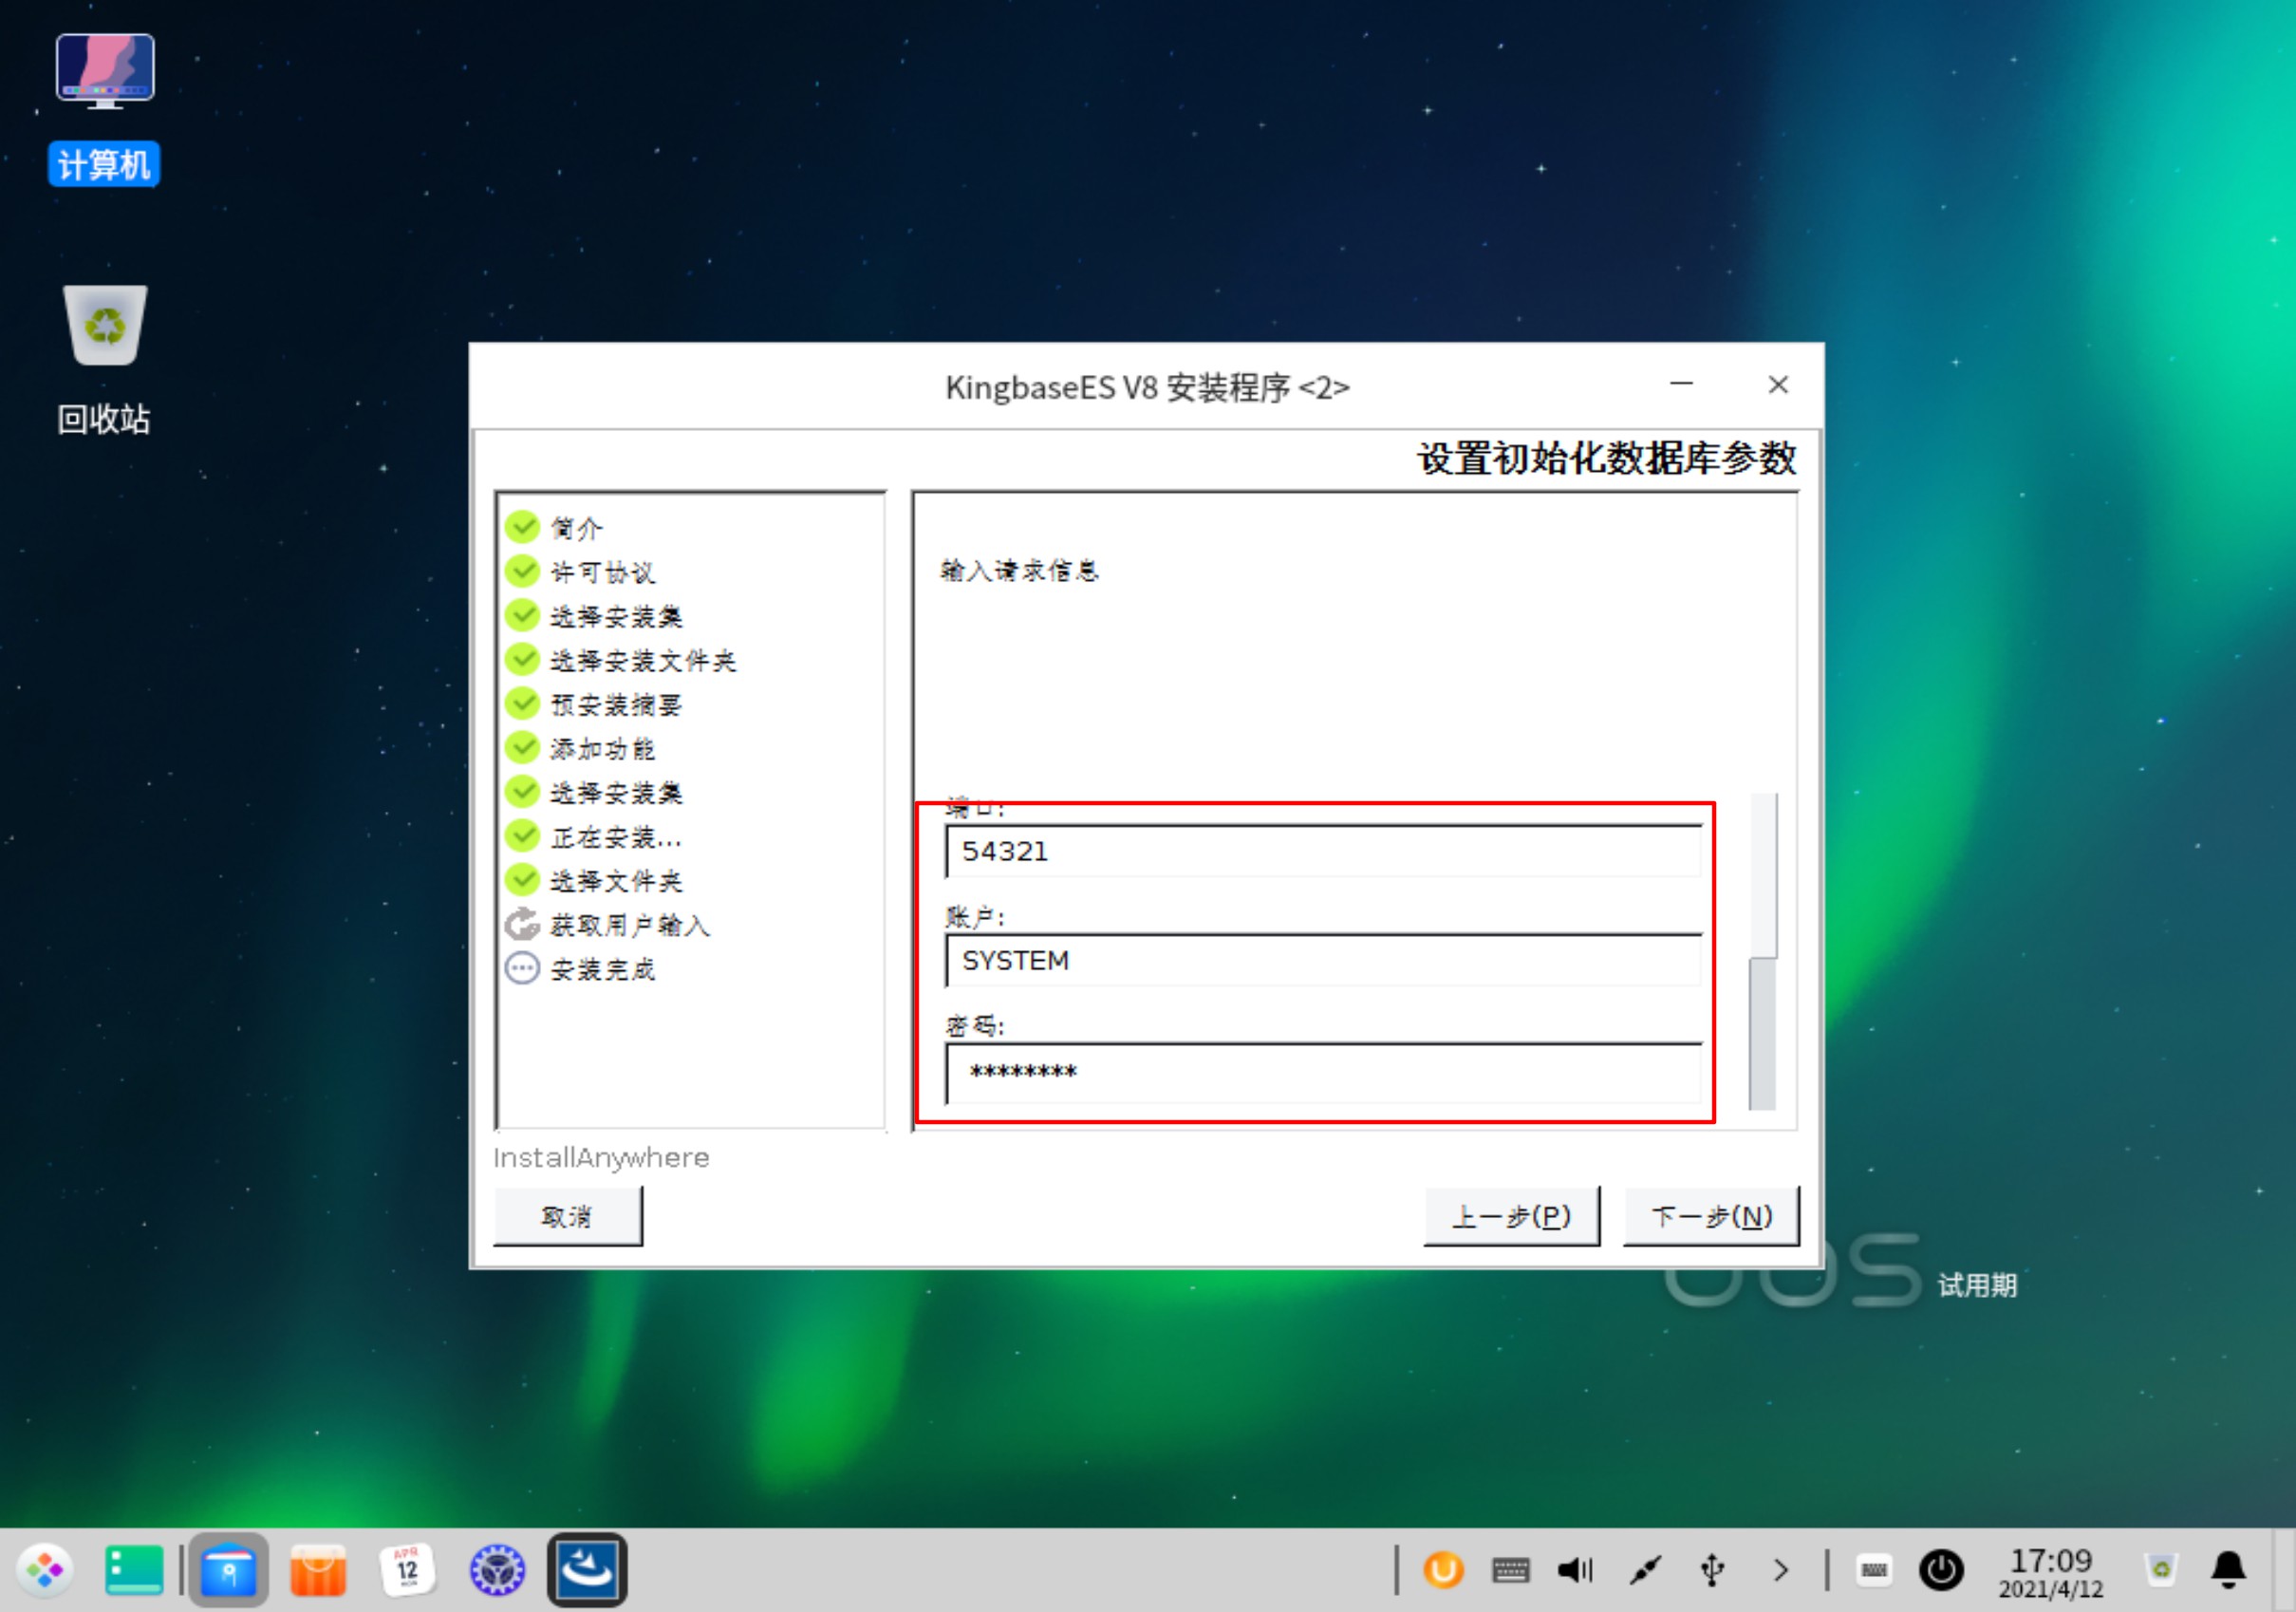Click the password input field
The image size is (2296, 1612).
pyautogui.click(x=1322, y=1072)
